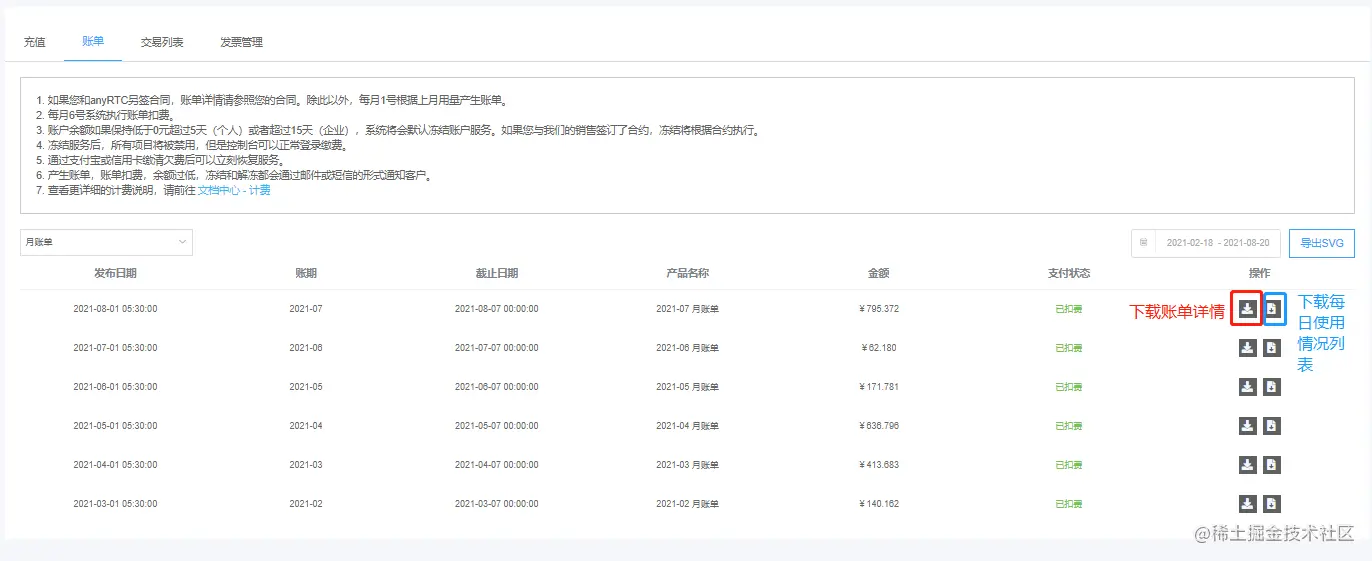Download bill details for the 2021-06 bill
The width and height of the screenshot is (1372, 561).
(1247, 348)
